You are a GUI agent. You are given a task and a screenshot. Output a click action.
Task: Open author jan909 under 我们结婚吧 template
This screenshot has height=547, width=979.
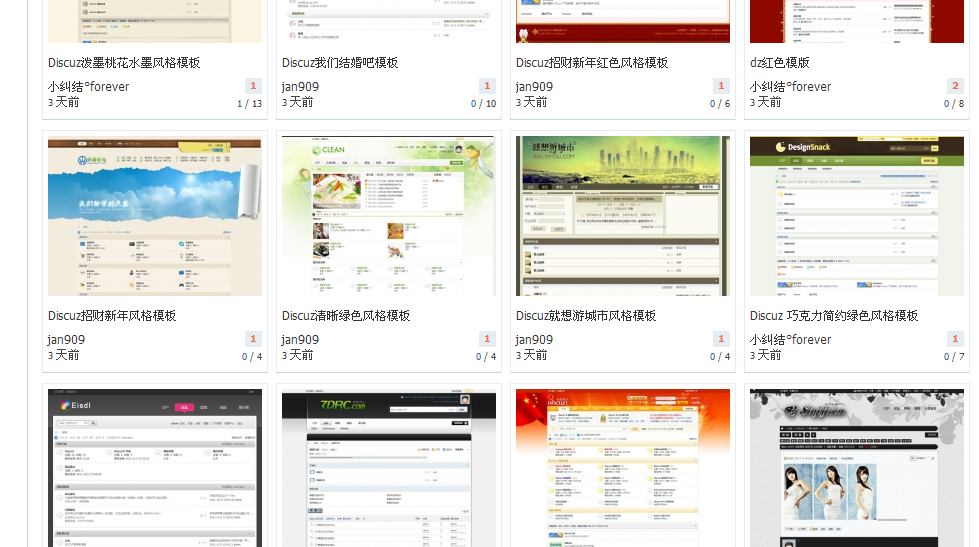(300, 87)
